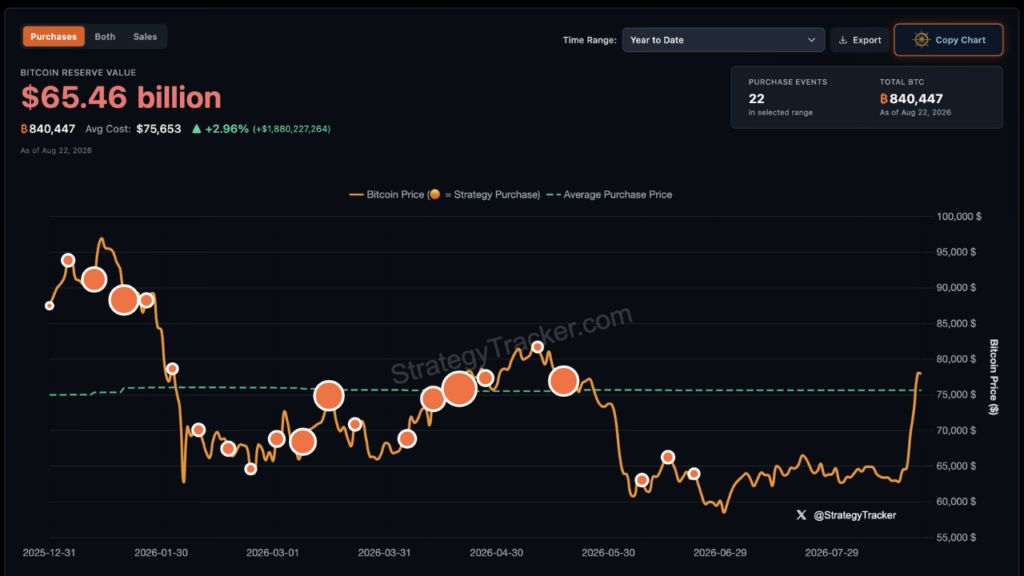
Task: Click the purchase marker at the May price peak
Action: click(x=537, y=347)
